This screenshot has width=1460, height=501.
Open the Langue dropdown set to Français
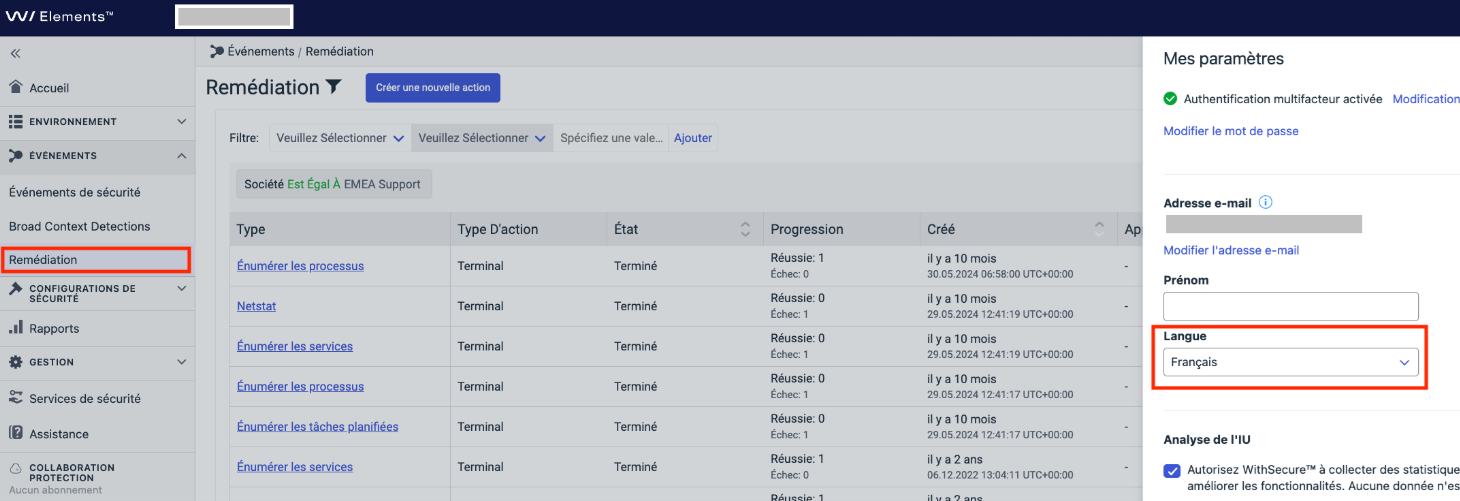click(x=1290, y=362)
